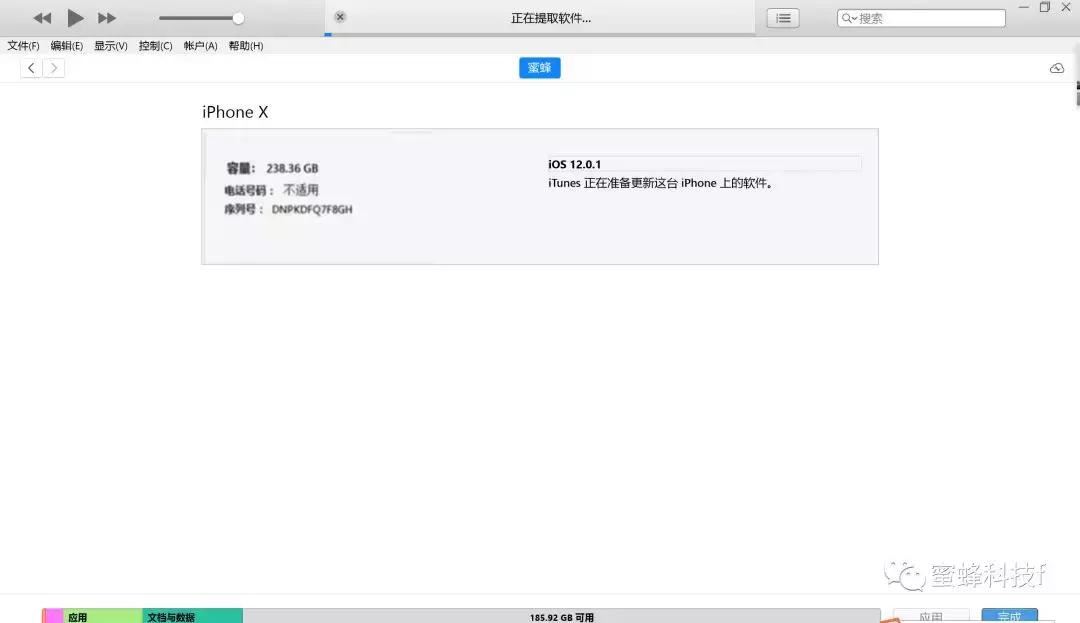This screenshot has width=1080, height=623.
Task: Click the vertical scrollbar thumb at right edge
Action: pyautogui.click(x=1077, y=94)
